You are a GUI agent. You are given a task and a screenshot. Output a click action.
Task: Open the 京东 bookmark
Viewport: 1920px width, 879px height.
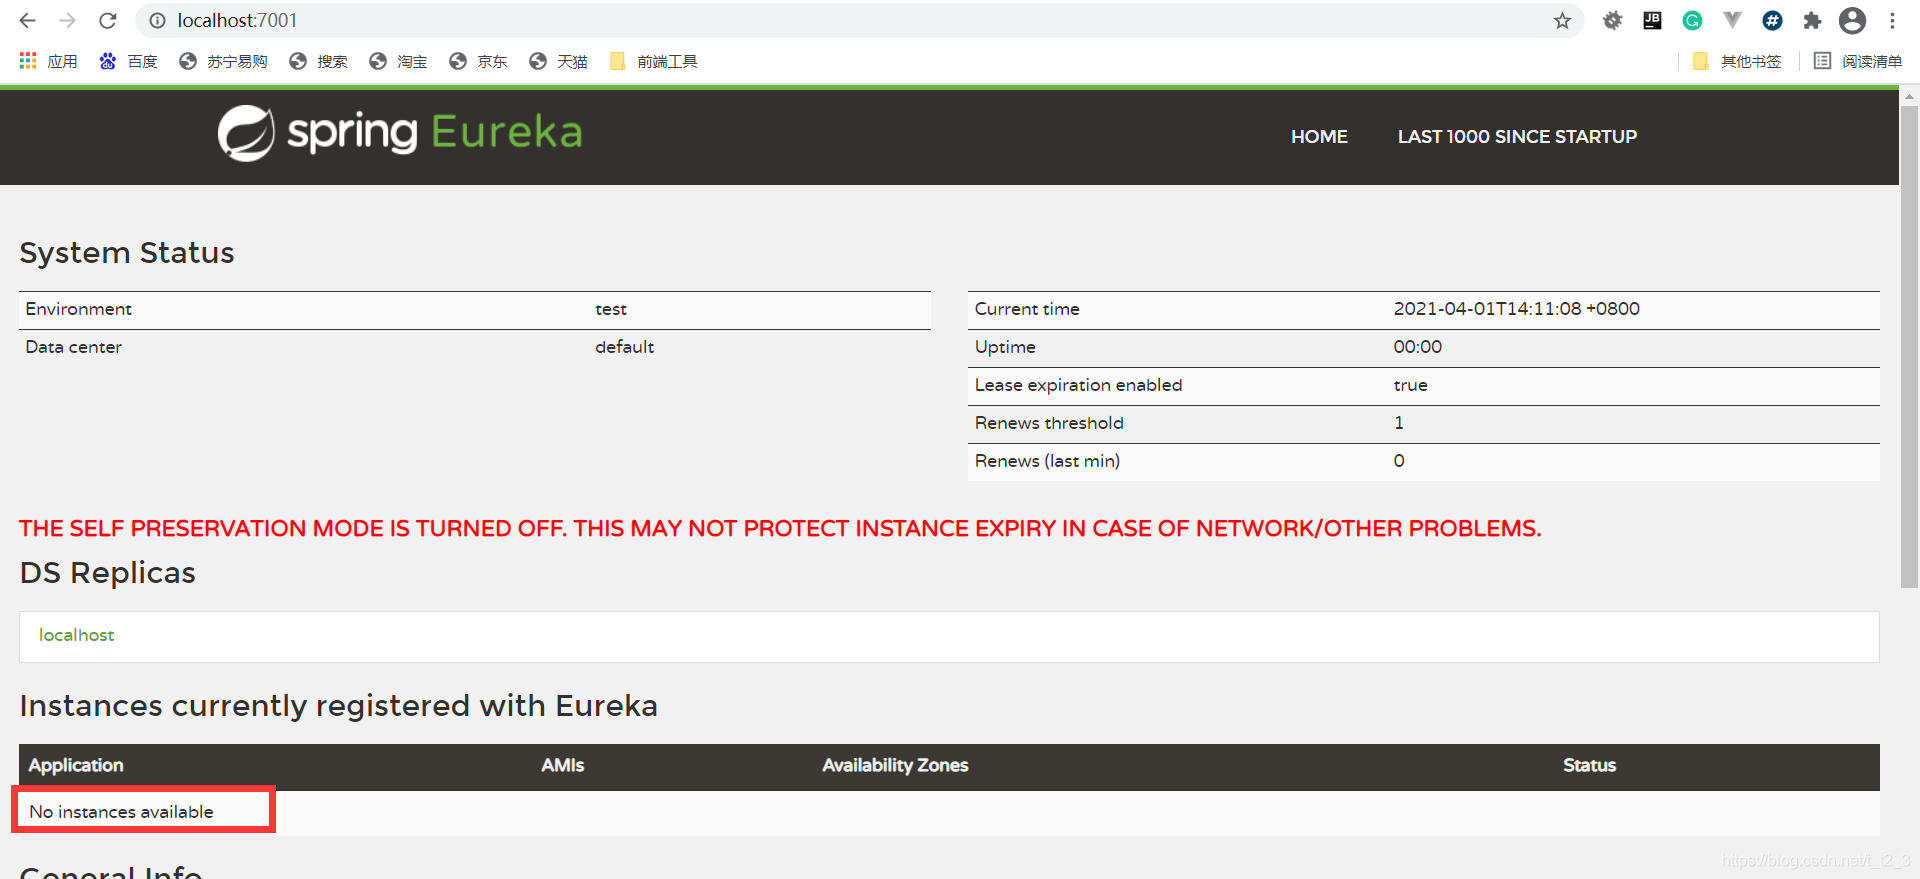click(478, 61)
